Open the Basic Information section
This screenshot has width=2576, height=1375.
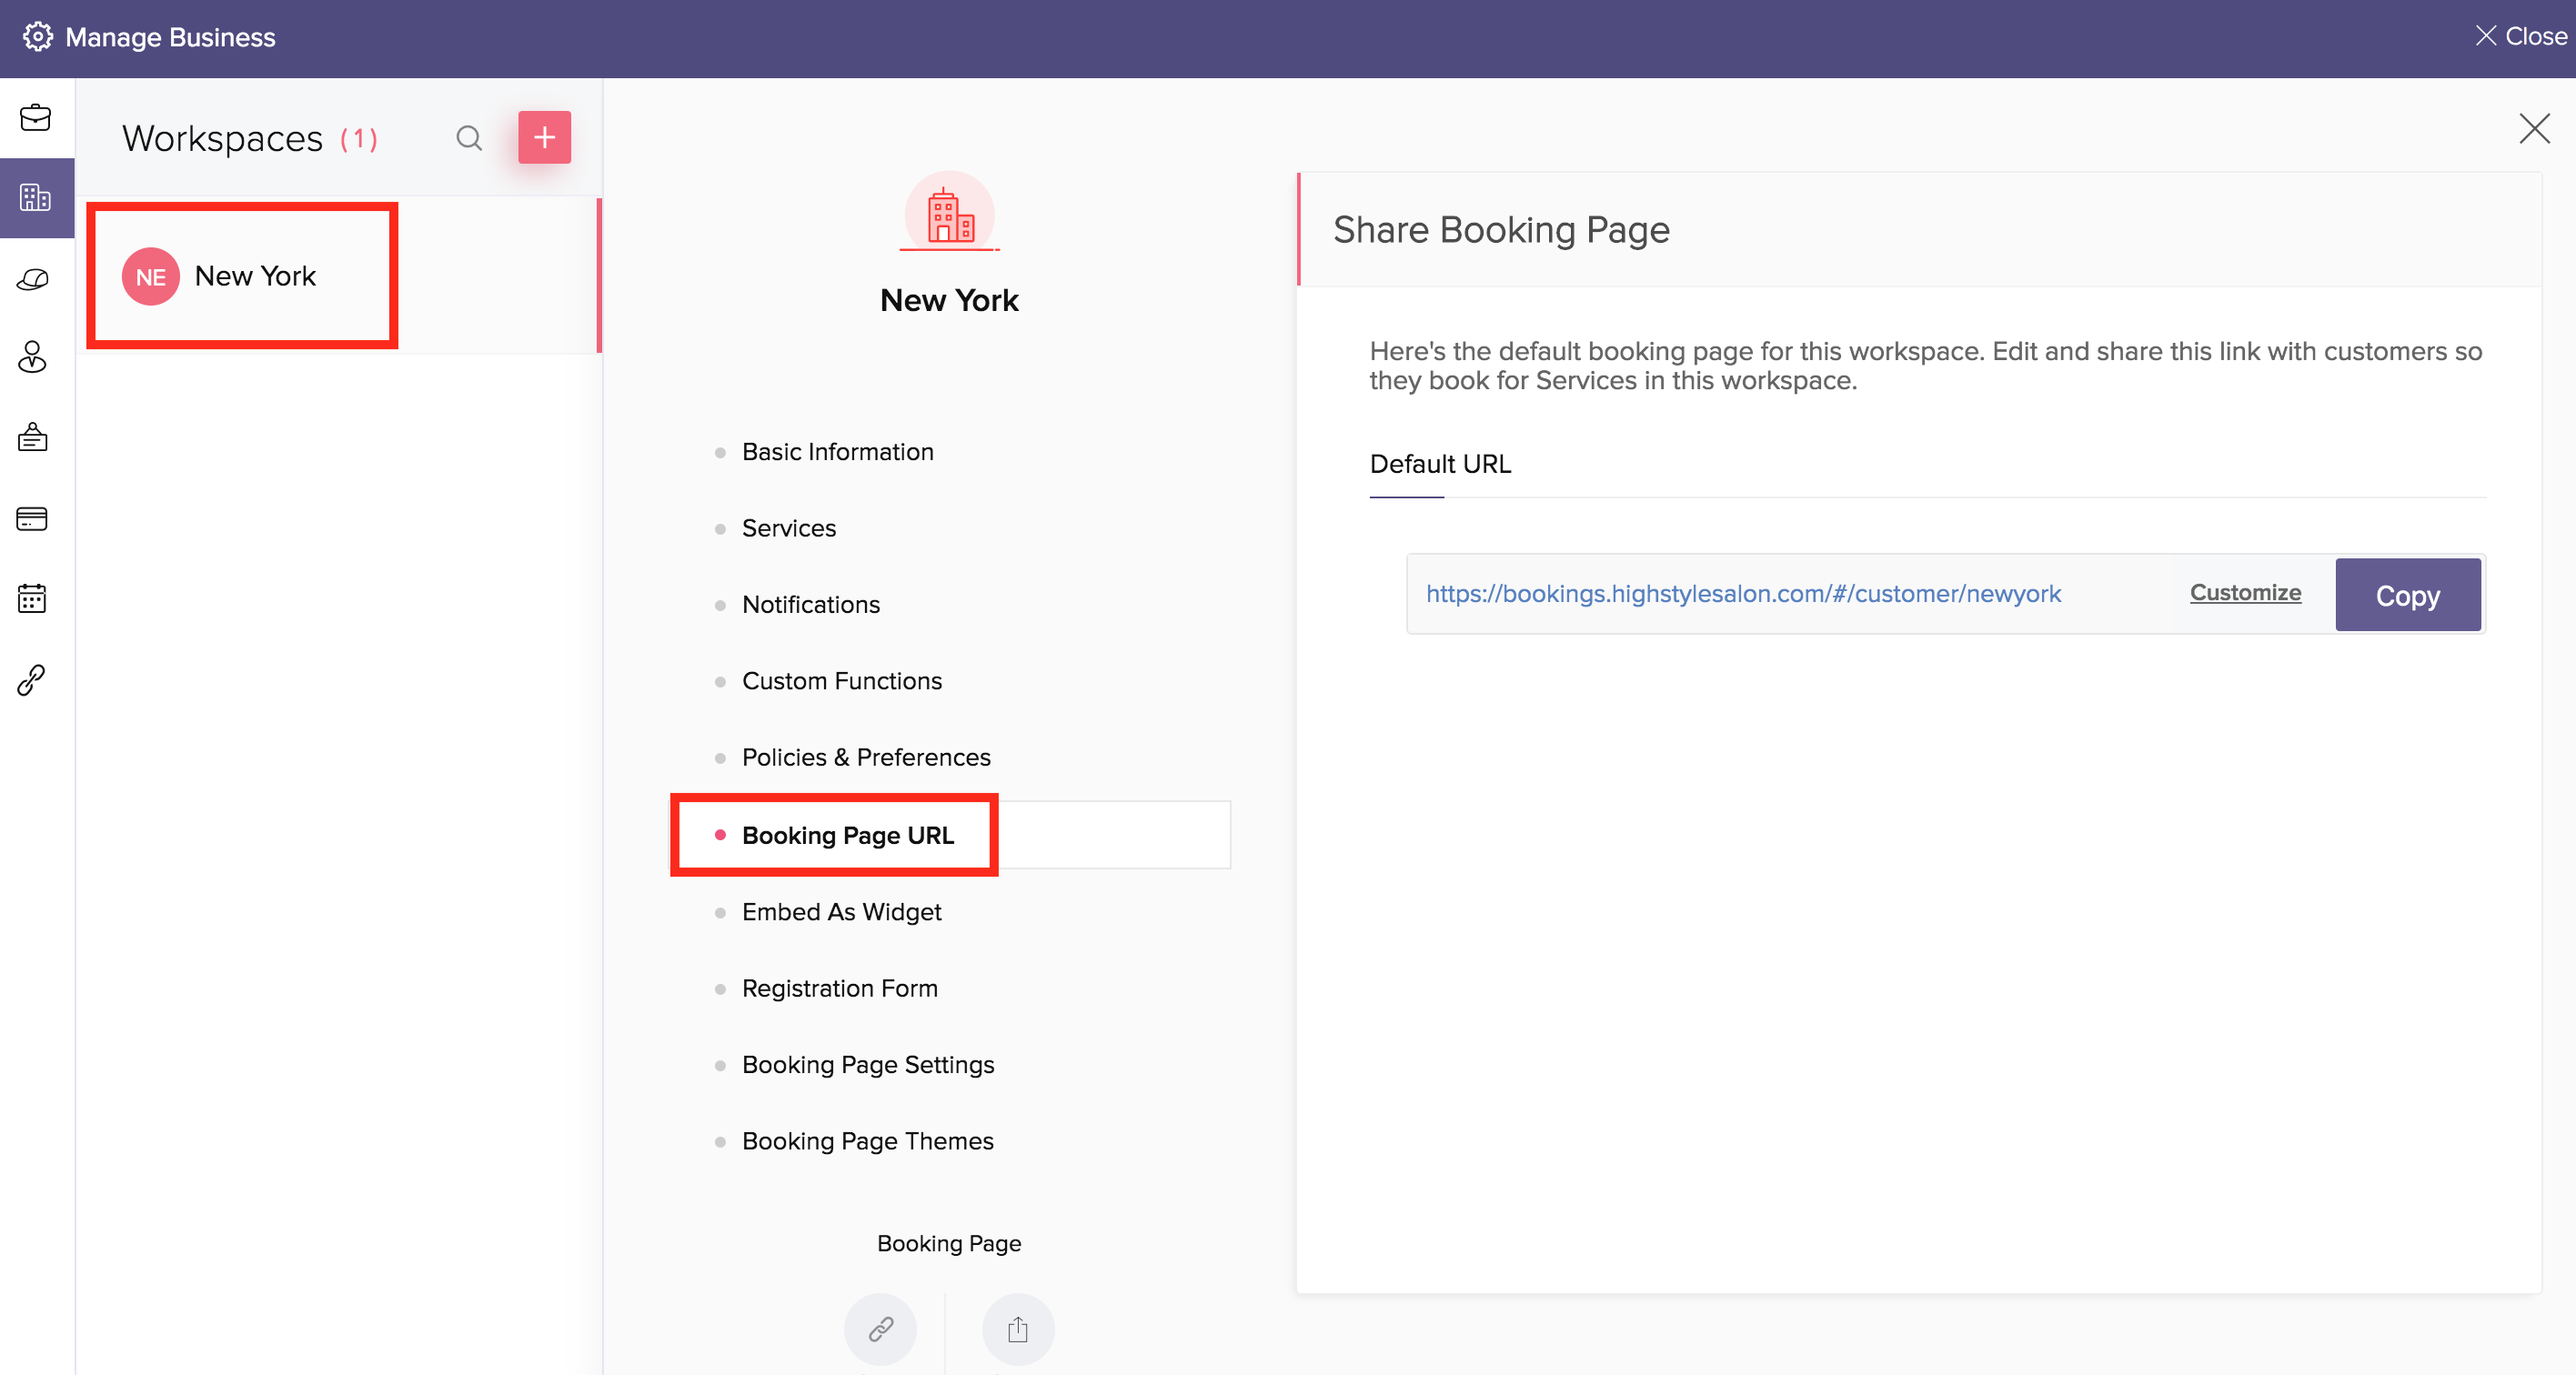tap(837, 452)
